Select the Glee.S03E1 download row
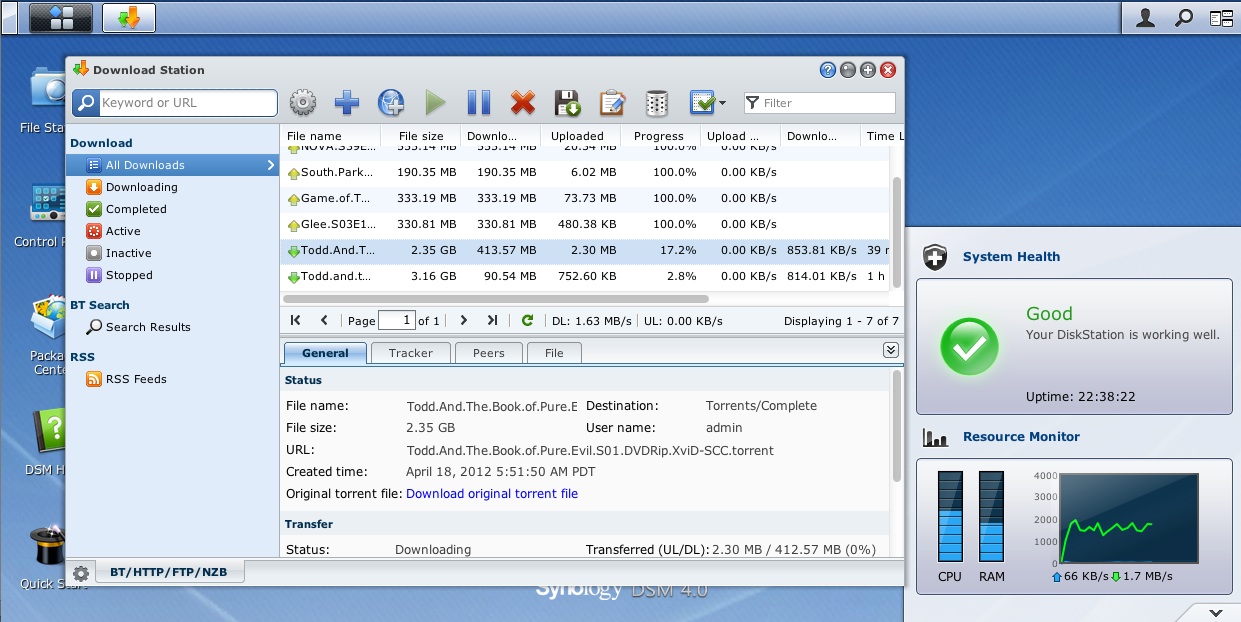1241x622 pixels. [x=585, y=224]
